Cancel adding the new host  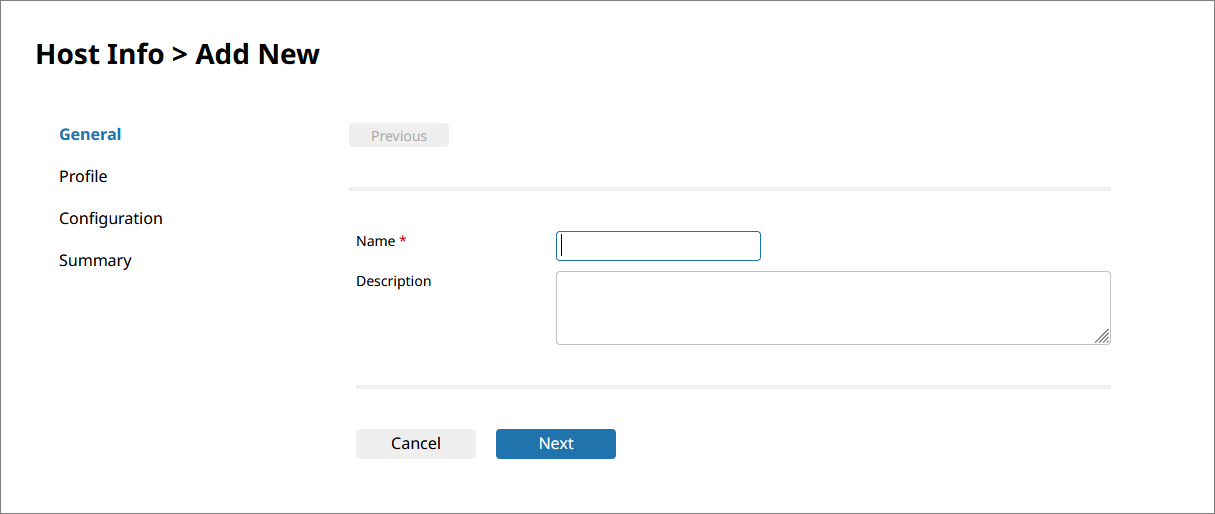pyautogui.click(x=416, y=444)
